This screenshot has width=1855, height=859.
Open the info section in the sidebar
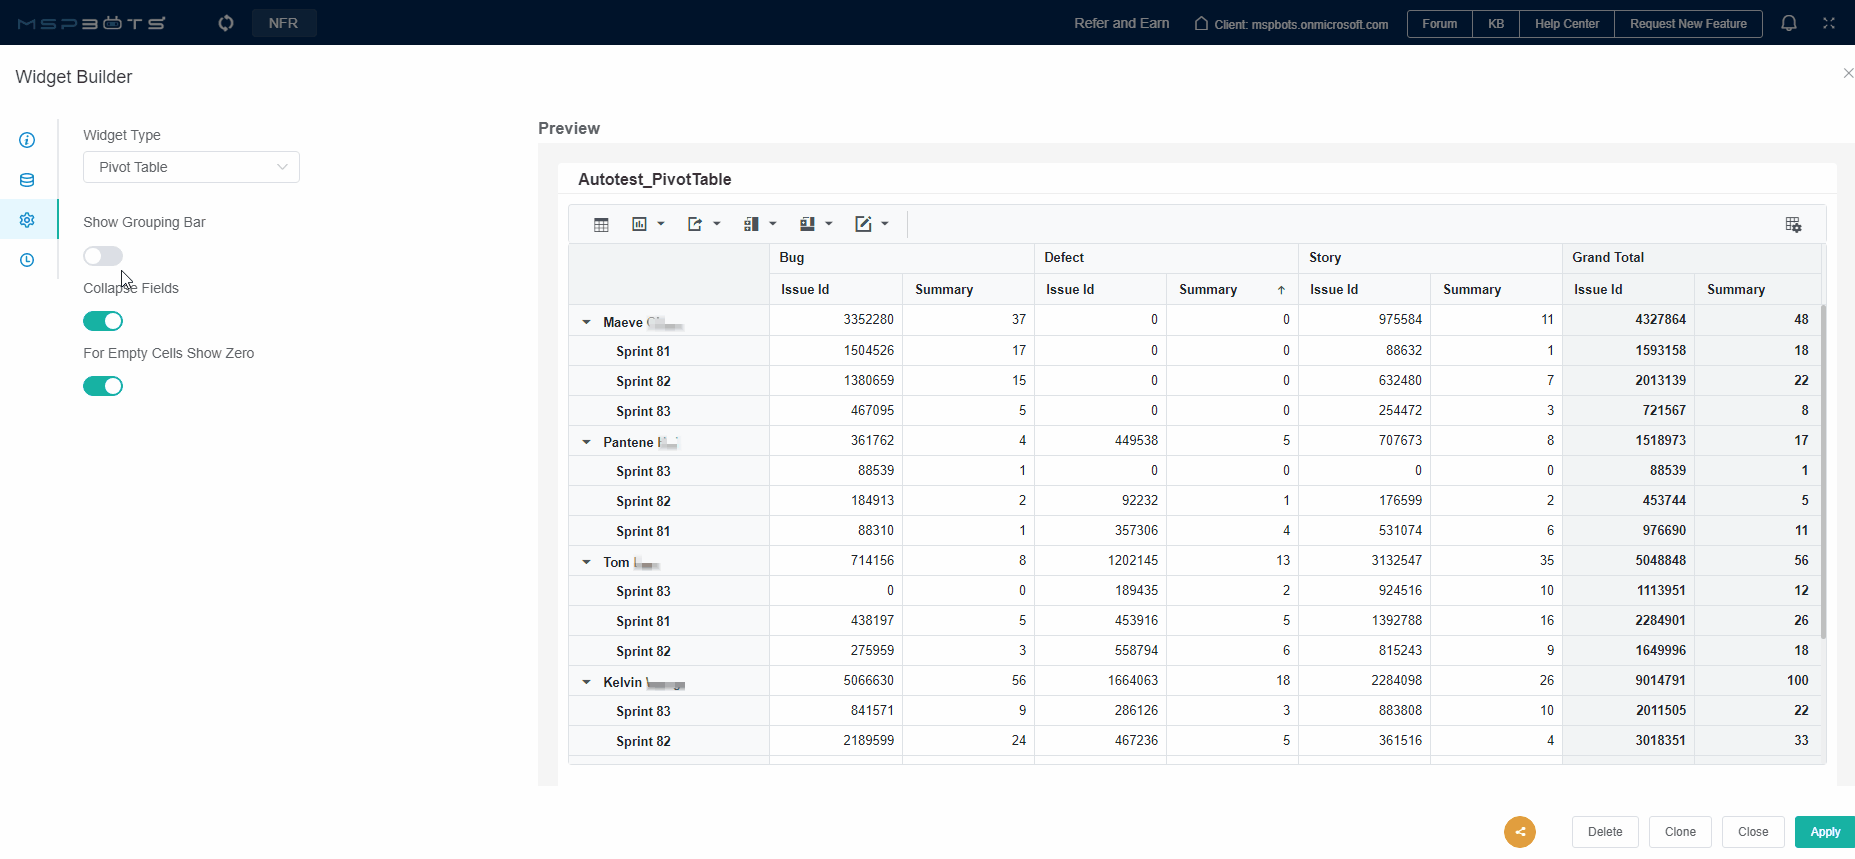click(27, 140)
